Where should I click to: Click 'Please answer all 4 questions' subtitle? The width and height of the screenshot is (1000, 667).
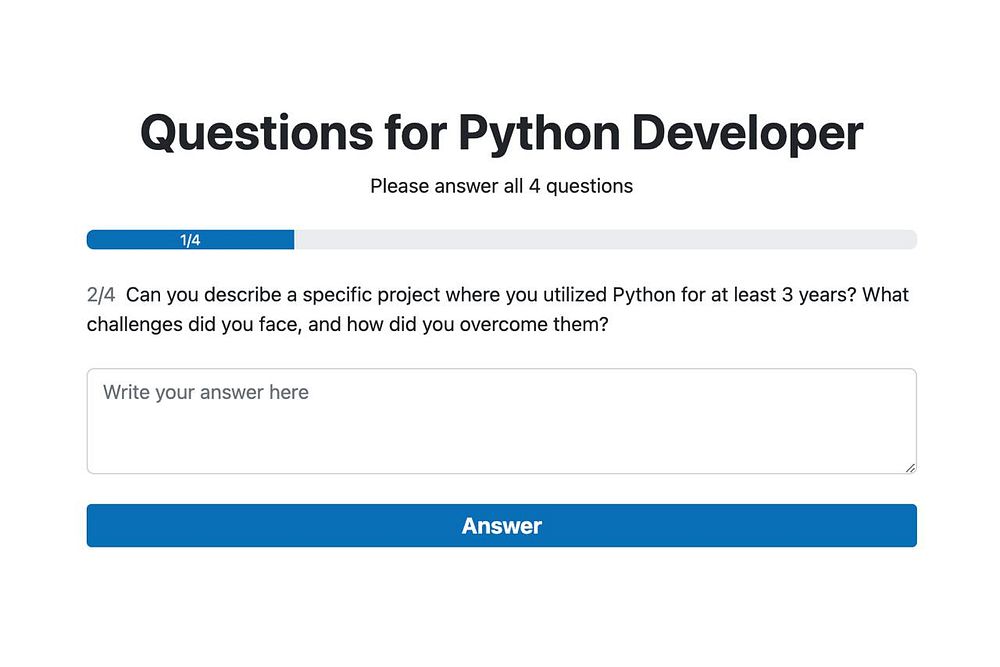(501, 186)
